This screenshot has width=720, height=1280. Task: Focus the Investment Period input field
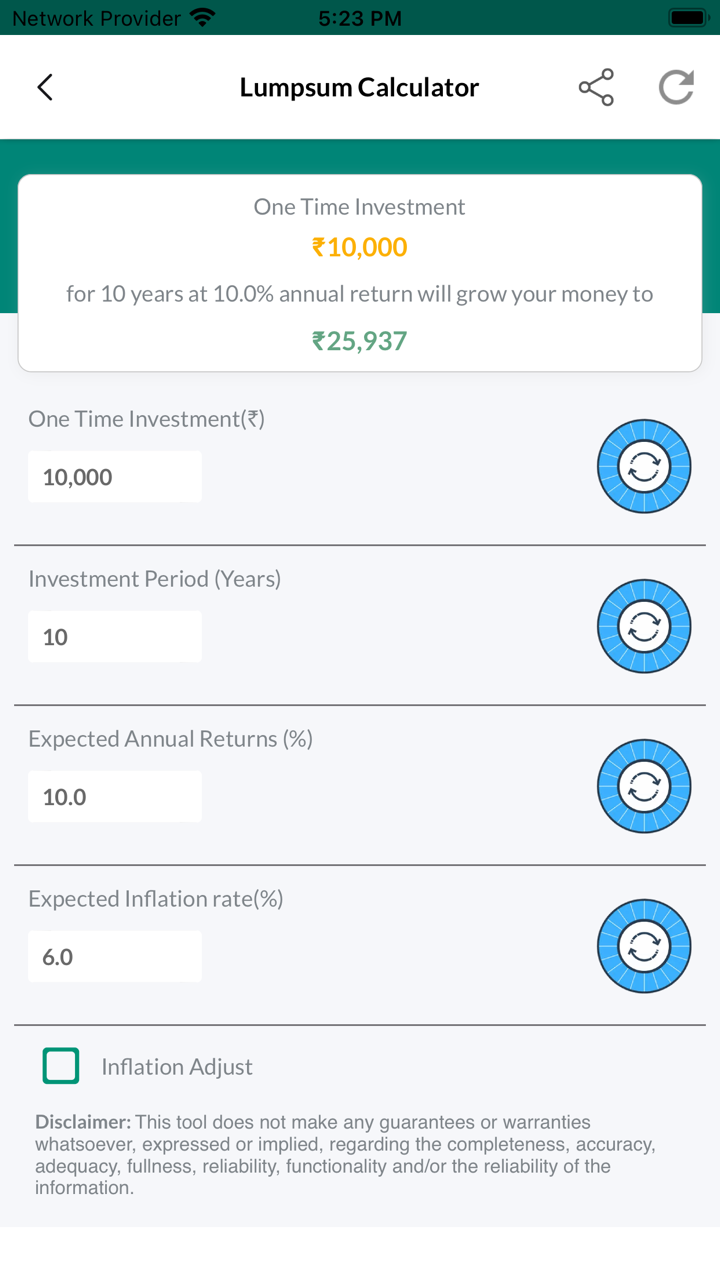tap(115, 637)
